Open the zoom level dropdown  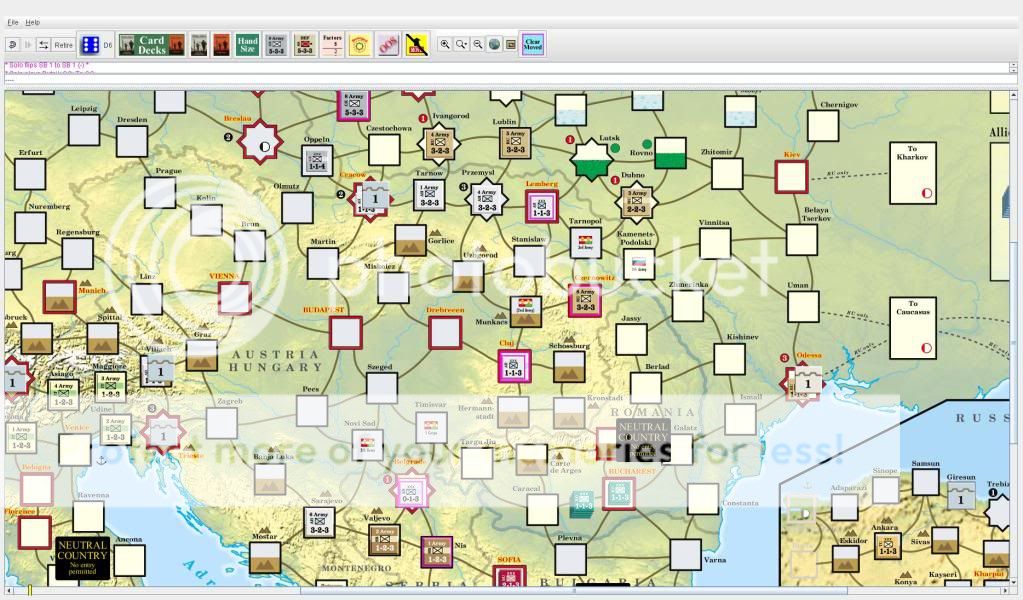click(x=461, y=44)
